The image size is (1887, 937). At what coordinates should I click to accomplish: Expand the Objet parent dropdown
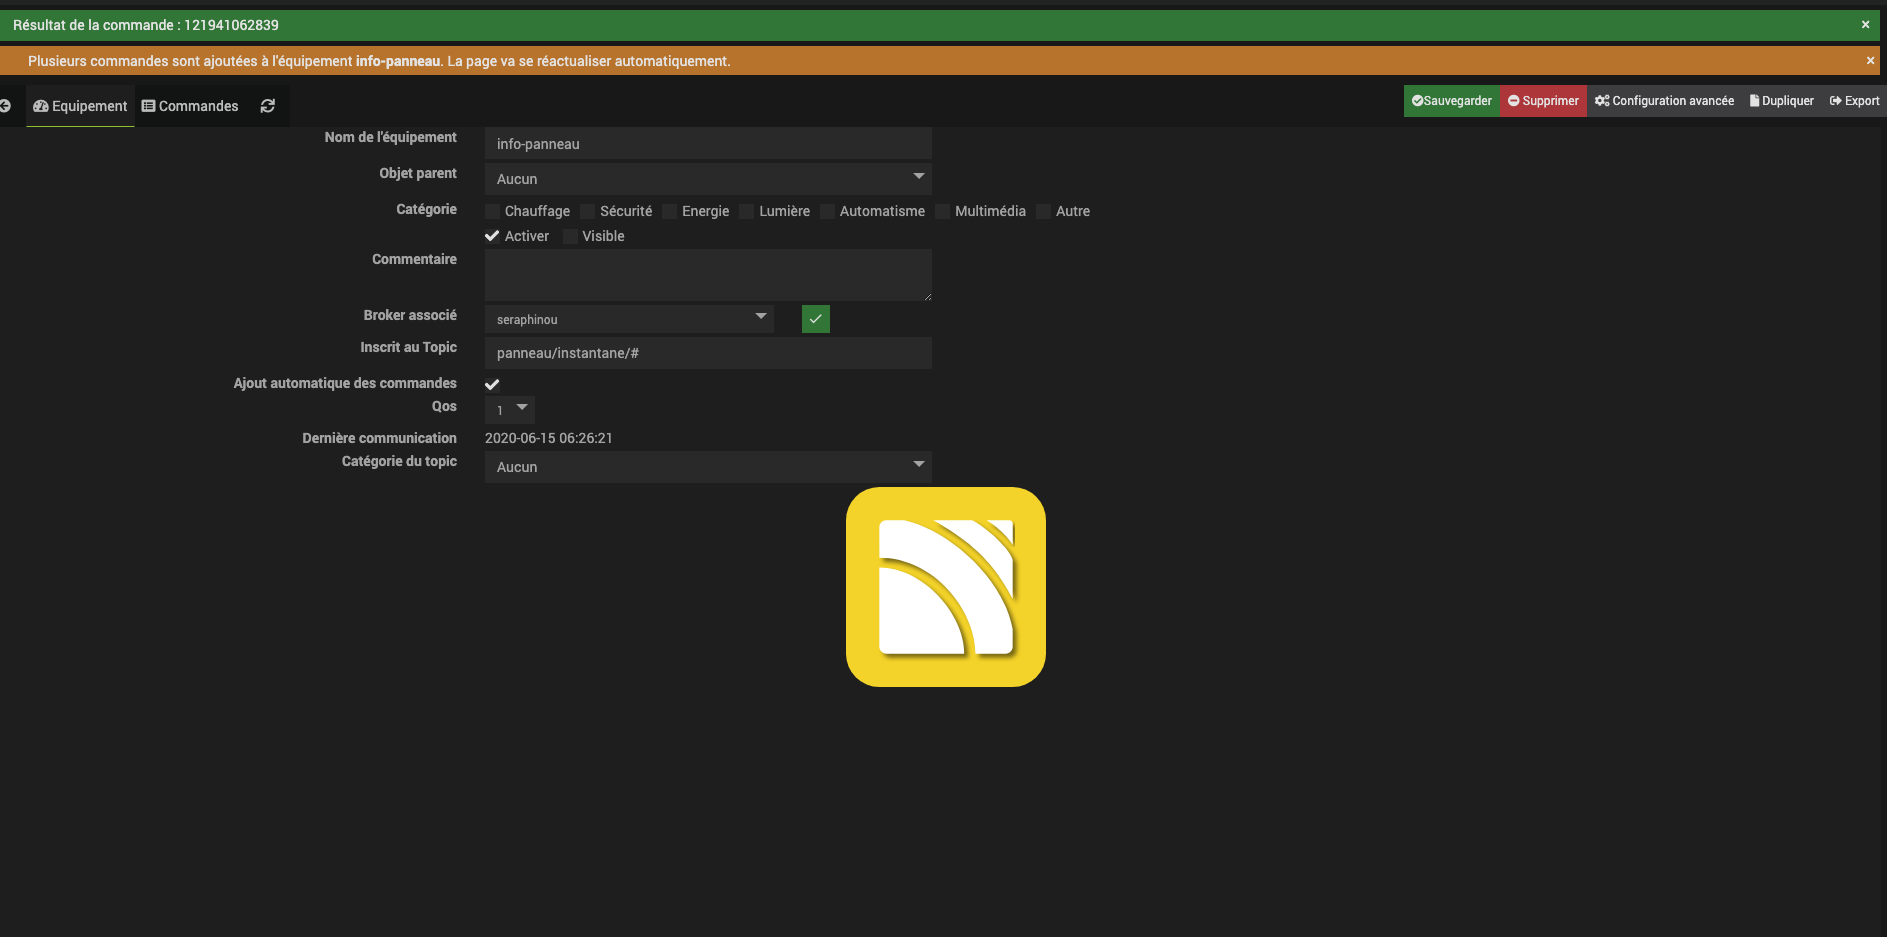click(x=708, y=179)
